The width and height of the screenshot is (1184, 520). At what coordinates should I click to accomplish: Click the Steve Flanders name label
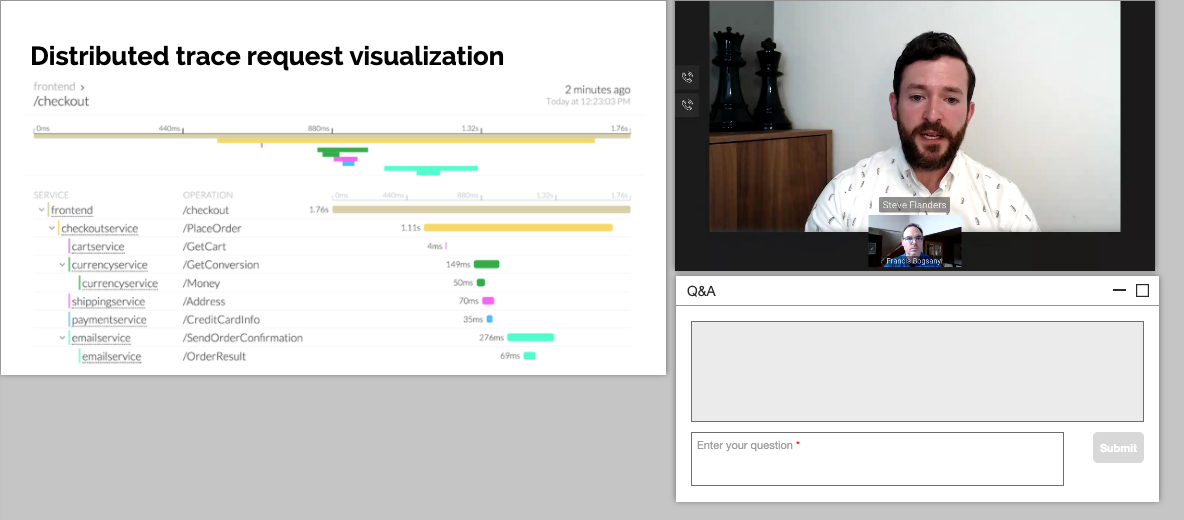point(913,205)
